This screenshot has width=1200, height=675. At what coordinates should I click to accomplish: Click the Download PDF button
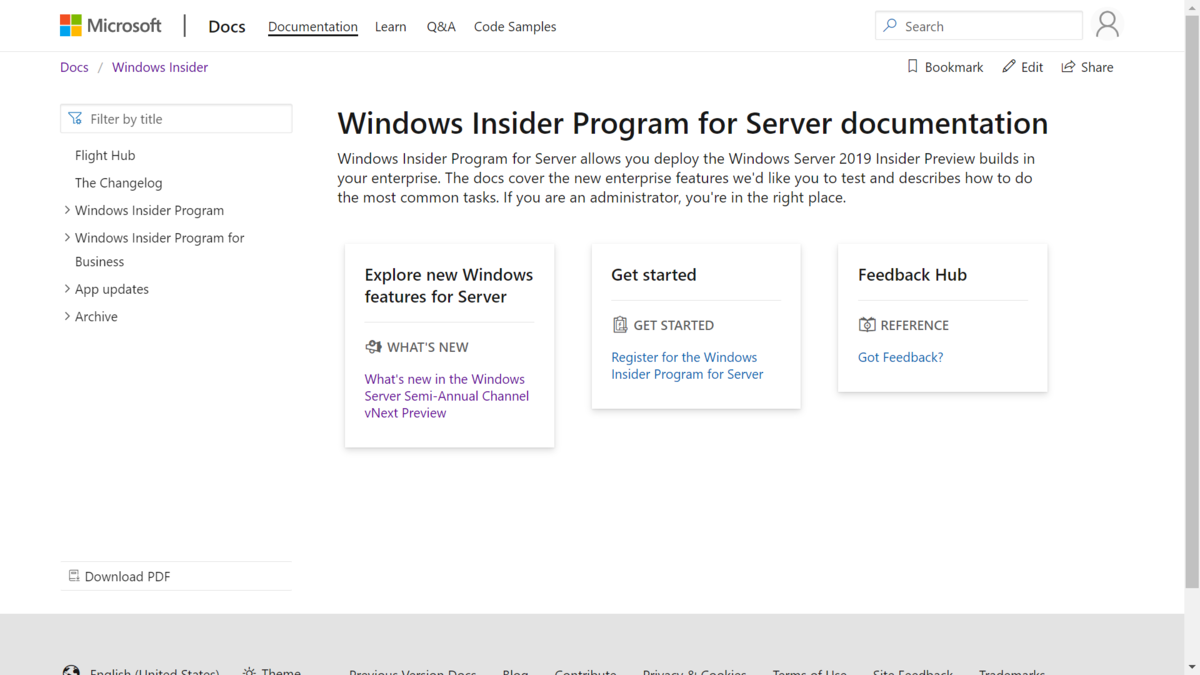[176, 576]
